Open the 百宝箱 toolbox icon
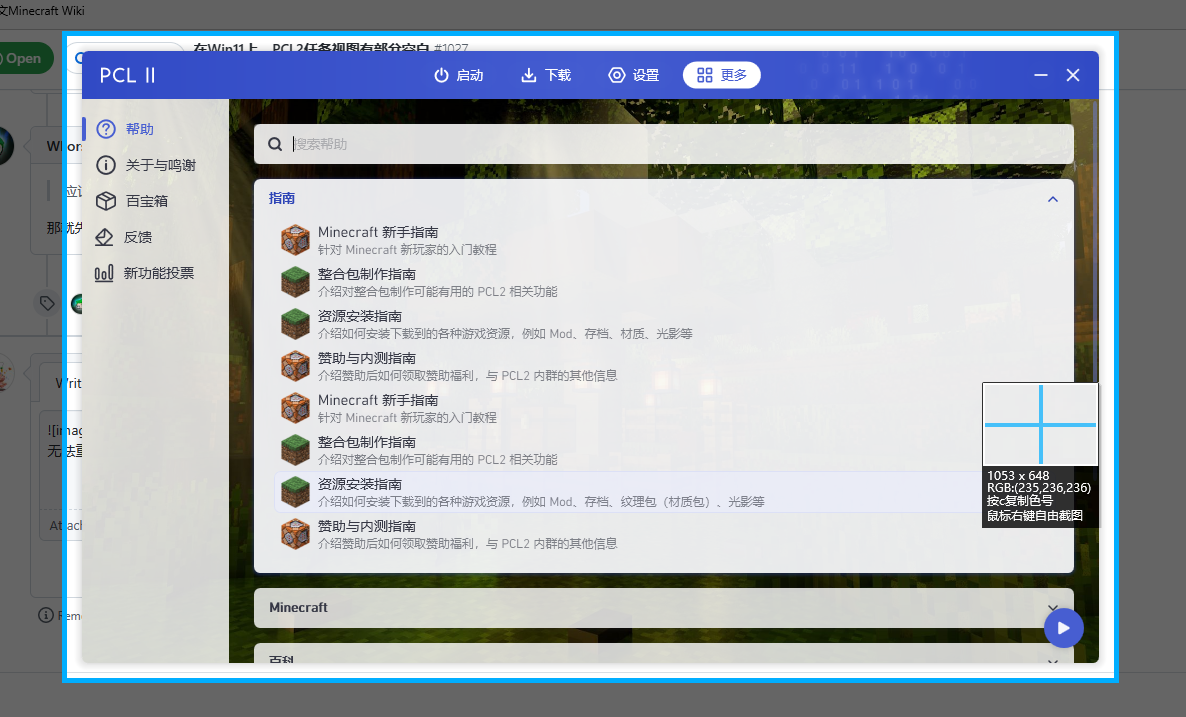1186x717 pixels. coord(105,201)
